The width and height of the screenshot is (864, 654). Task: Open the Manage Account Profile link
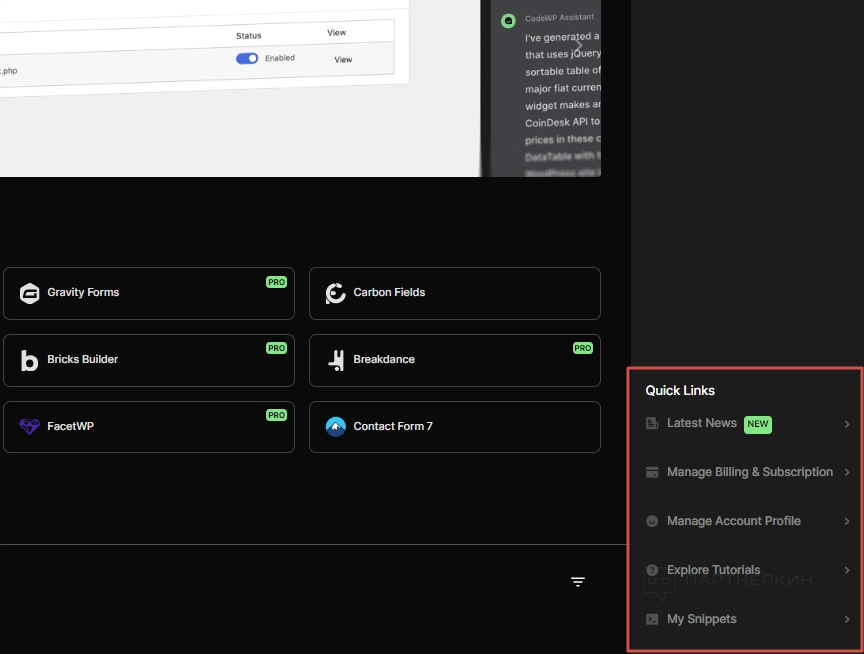coord(733,521)
